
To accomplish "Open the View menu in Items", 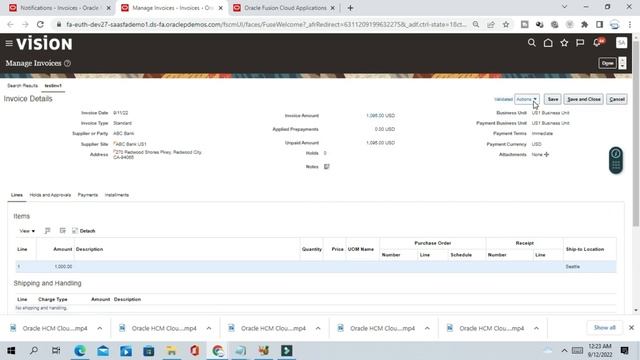I will [x=27, y=231].
